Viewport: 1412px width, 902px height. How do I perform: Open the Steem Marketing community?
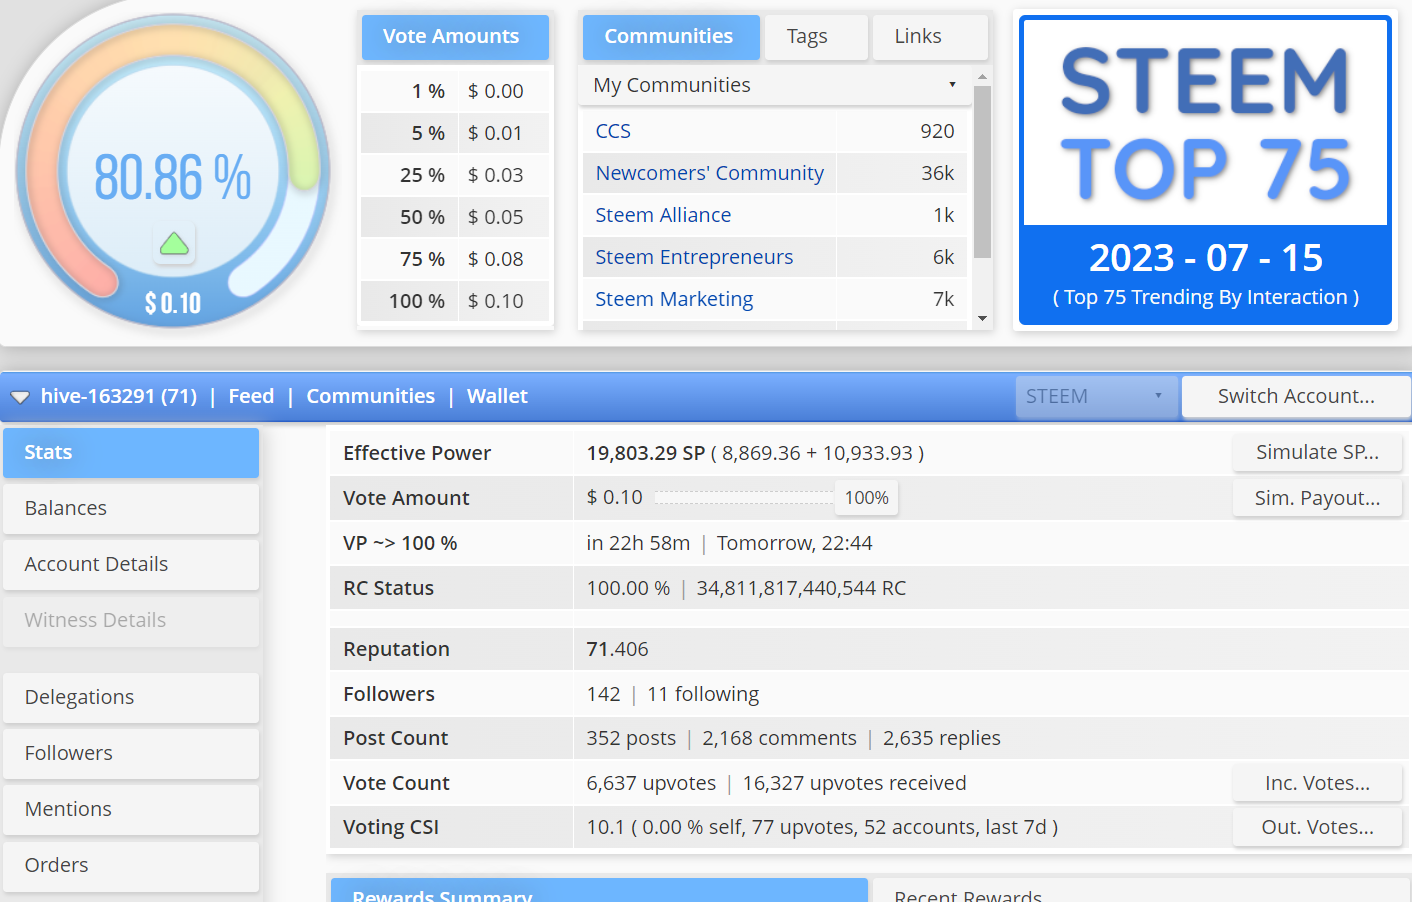click(x=673, y=298)
